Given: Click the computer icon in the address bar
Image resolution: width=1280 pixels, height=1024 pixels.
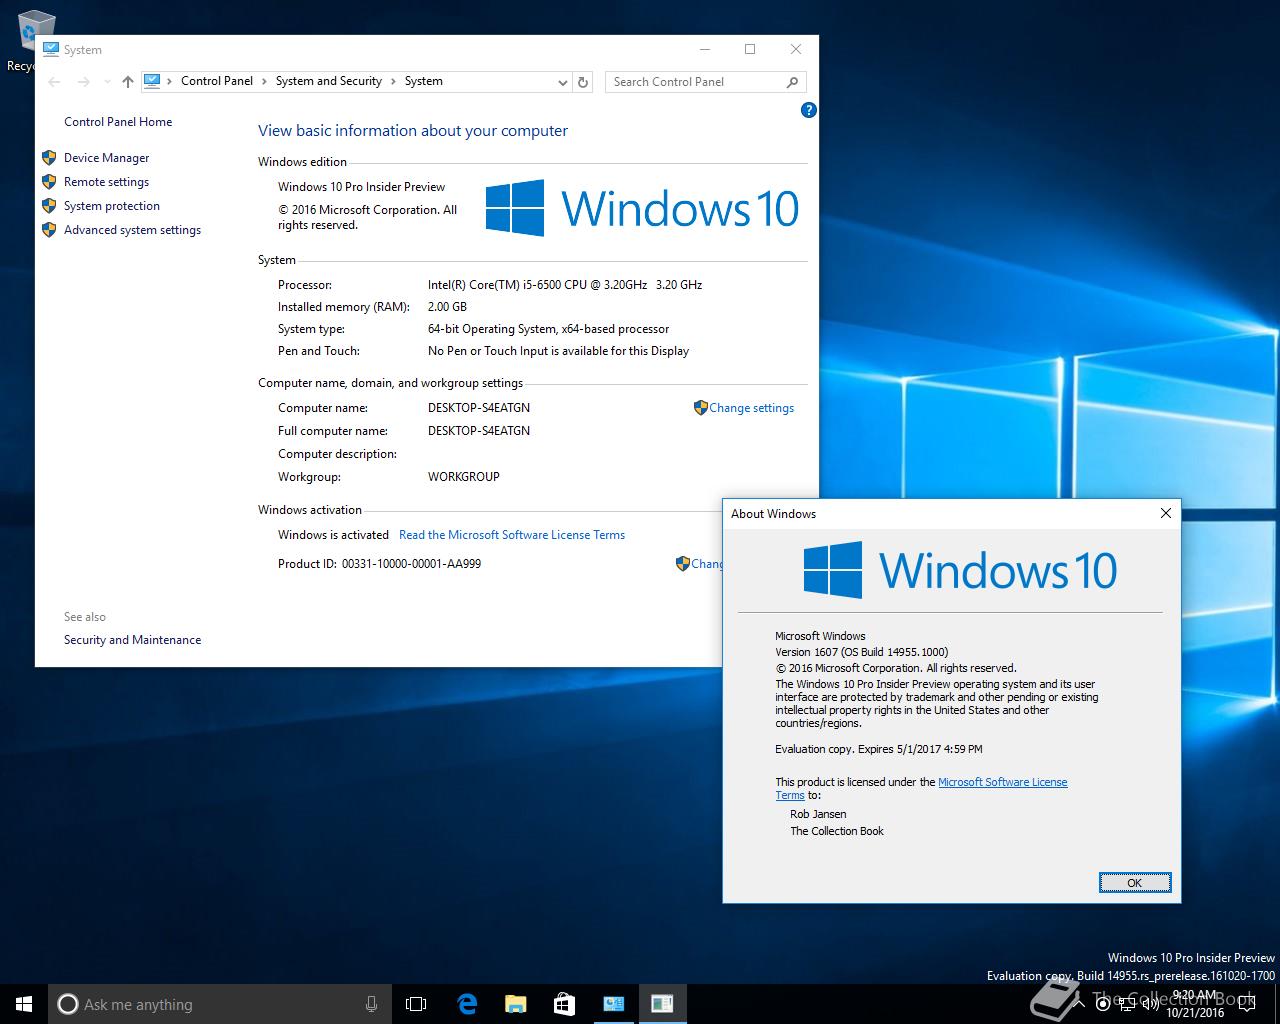Looking at the screenshot, I should [x=152, y=81].
